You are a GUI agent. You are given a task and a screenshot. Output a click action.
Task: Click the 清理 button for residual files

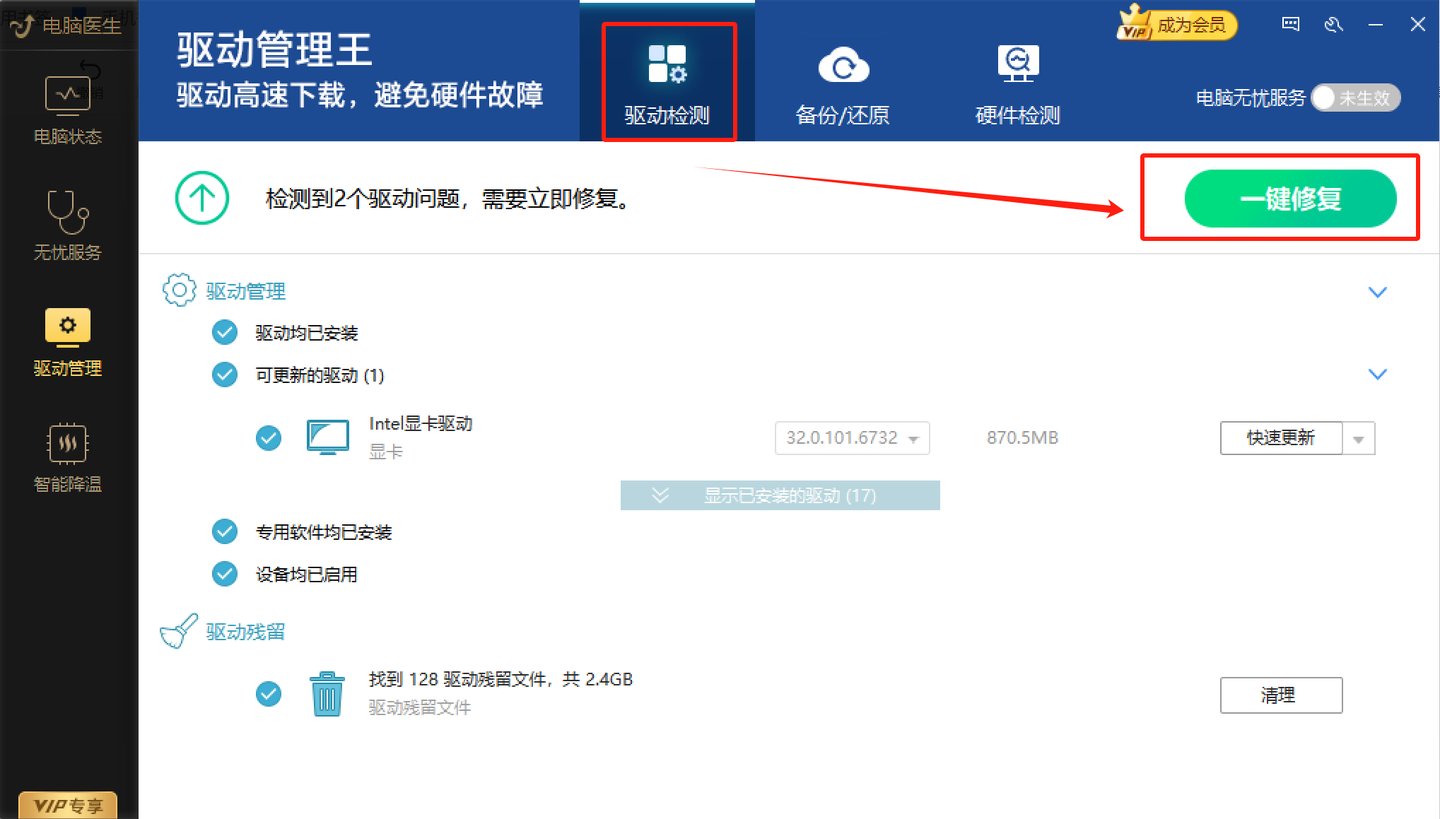coord(1281,694)
